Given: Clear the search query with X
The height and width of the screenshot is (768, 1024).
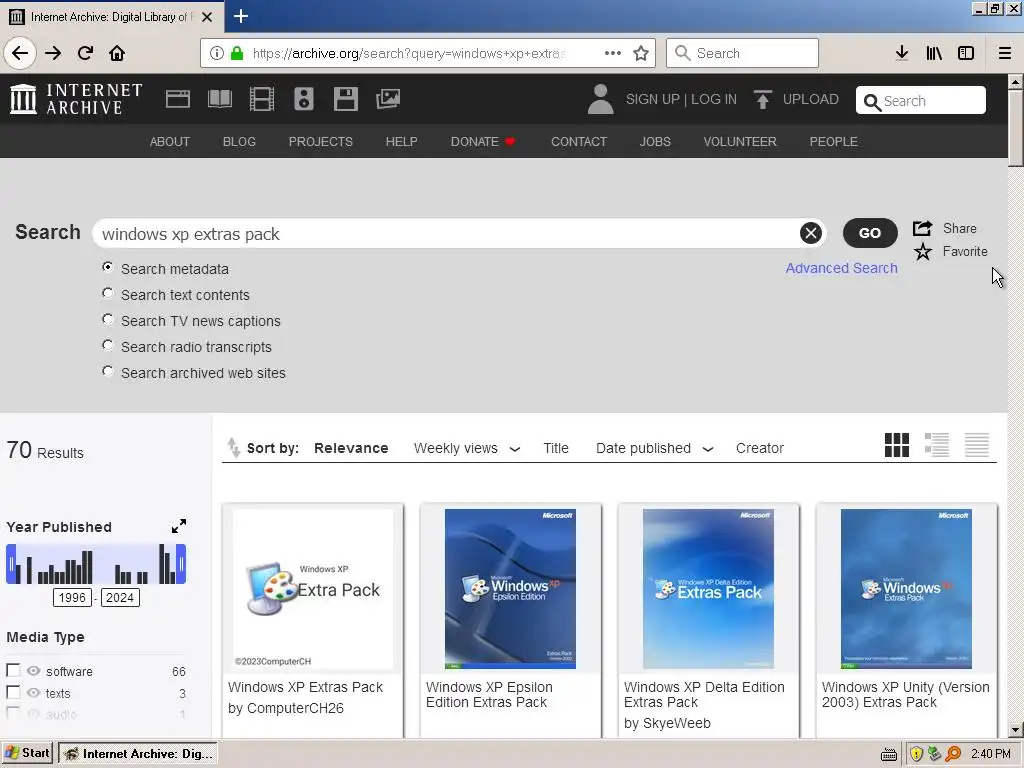Looking at the screenshot, I should [810, 233].
